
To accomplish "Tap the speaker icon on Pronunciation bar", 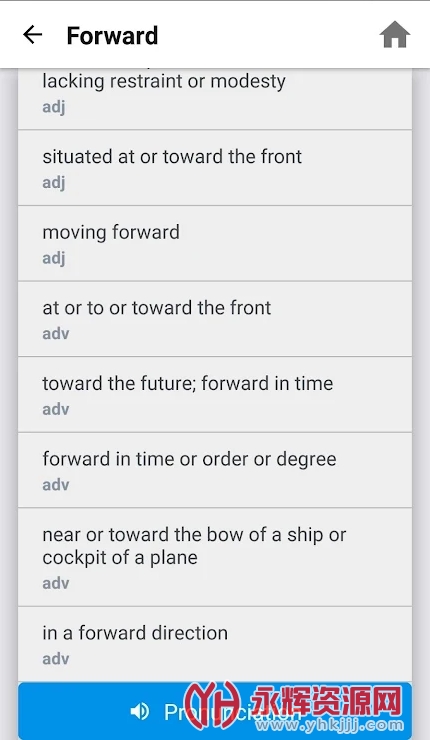I will pyautogui.click(x=140, y=711).
